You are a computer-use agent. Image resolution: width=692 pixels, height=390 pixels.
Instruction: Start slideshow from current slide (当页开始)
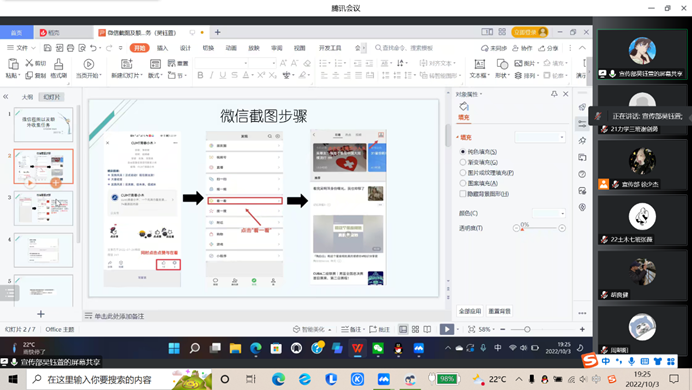89,64
